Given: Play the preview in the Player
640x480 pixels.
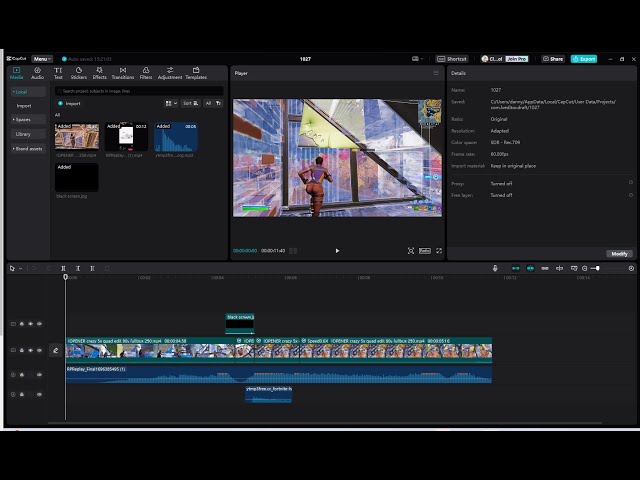Looking at the screenshot, I should click(x=337, y=251).
